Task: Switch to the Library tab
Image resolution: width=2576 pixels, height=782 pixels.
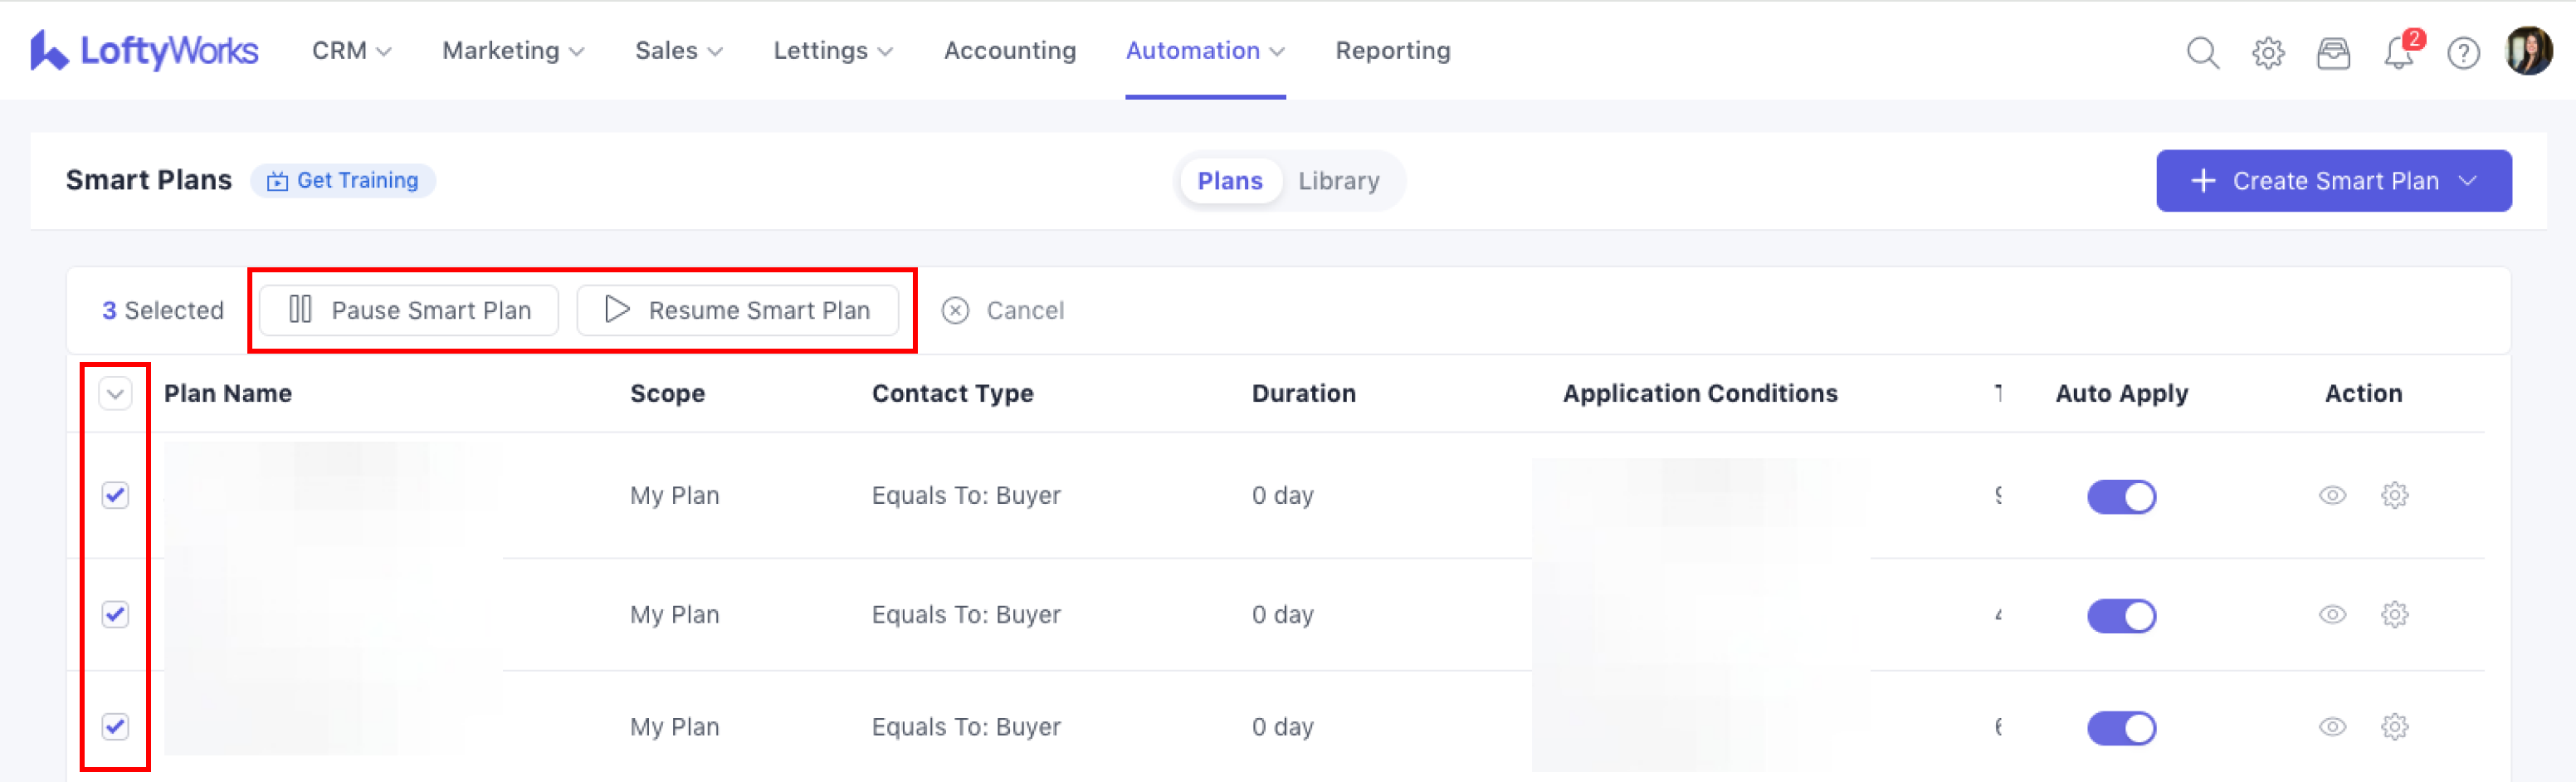Action: [1338, 181]
